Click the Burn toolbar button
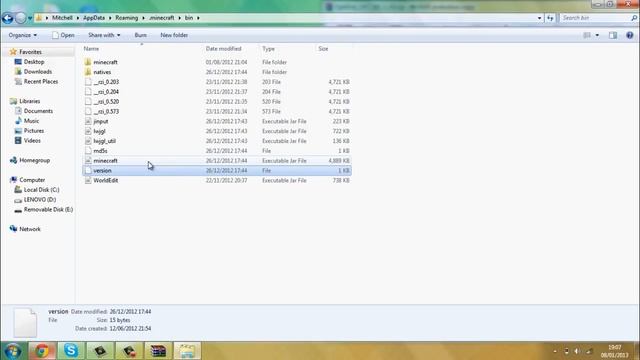This screenshot has height=360, width=640. pos(140,35)
